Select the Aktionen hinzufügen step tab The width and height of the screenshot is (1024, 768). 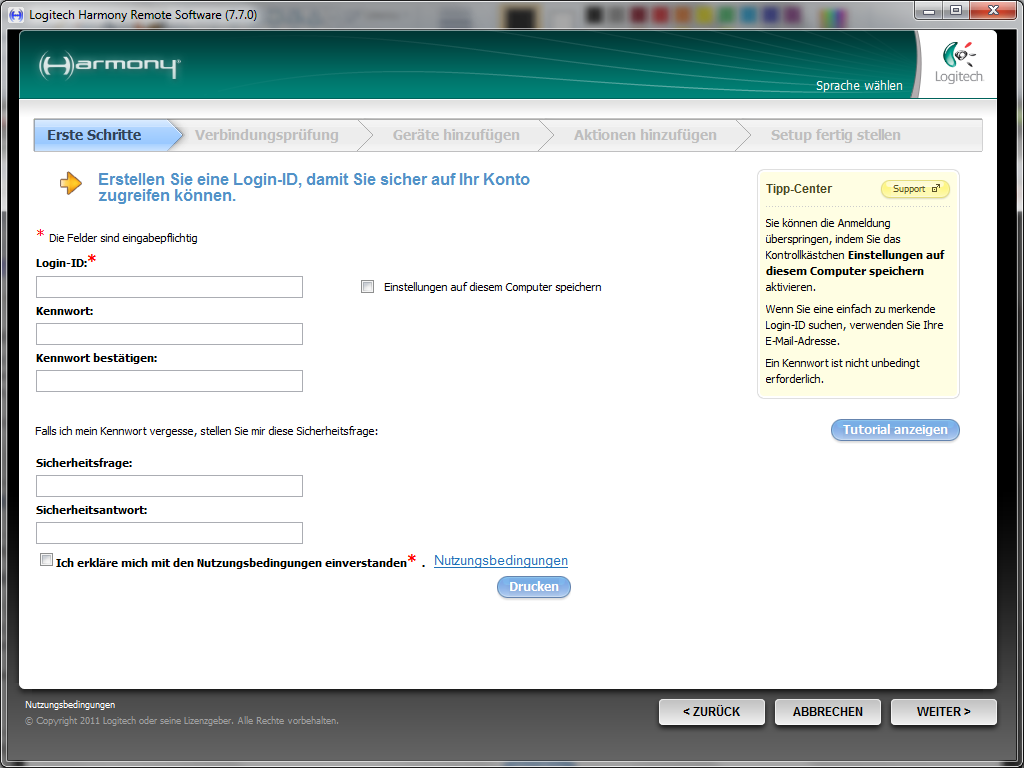pos(645,135)
